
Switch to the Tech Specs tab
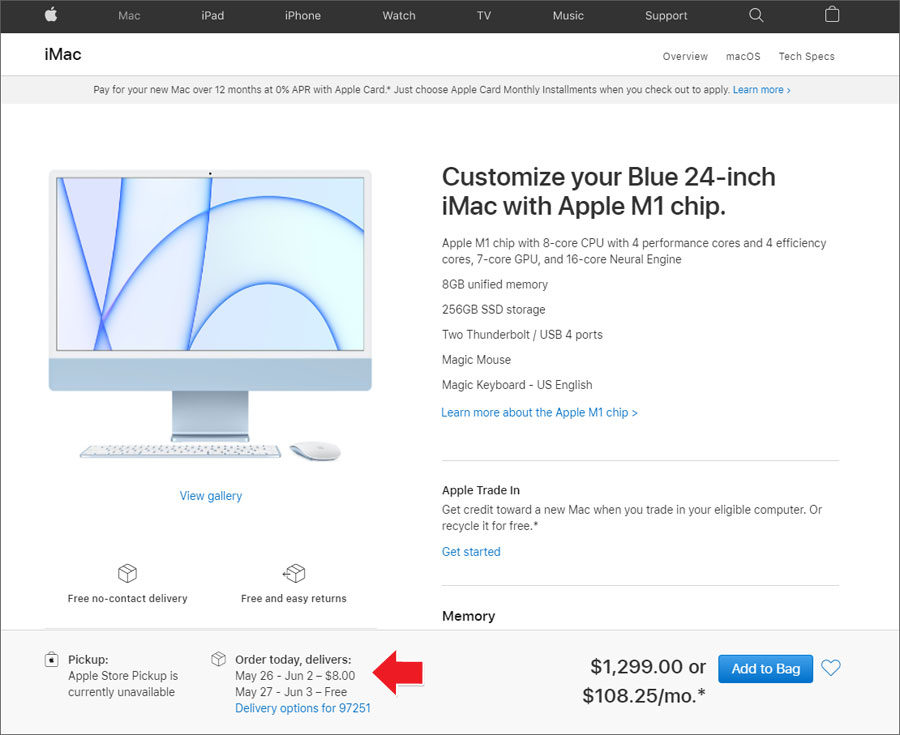point(806,56)
